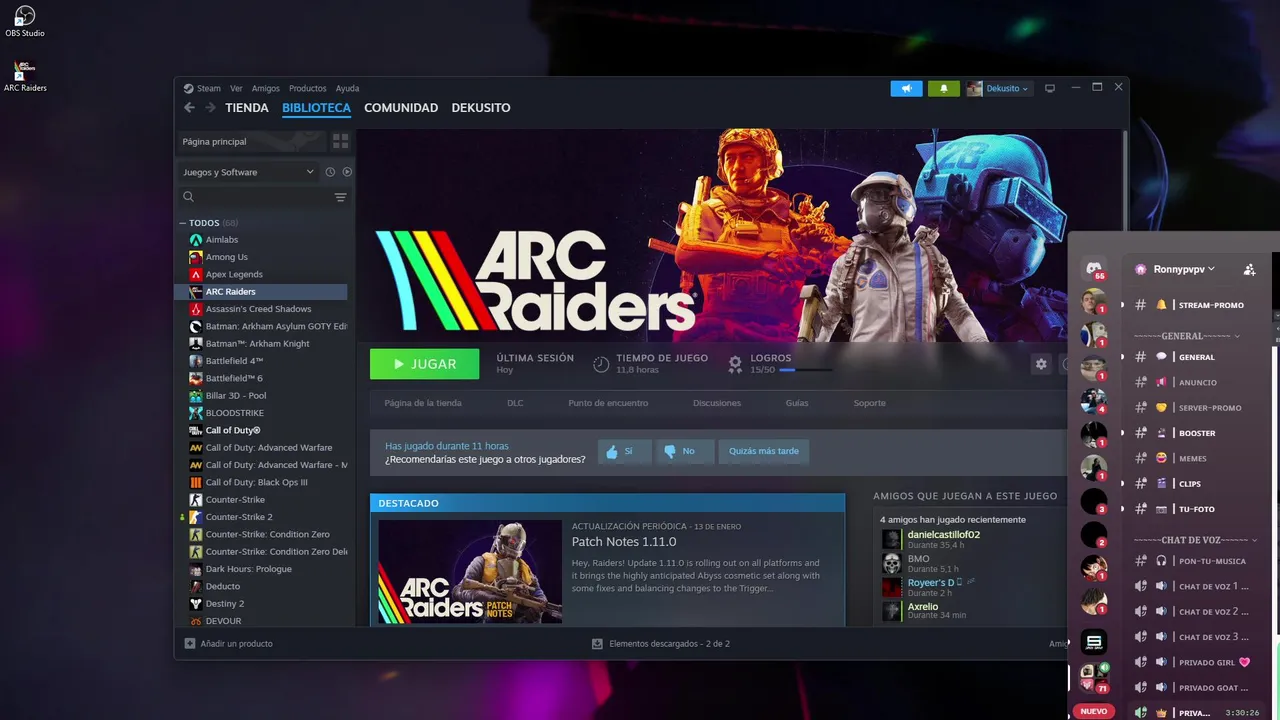Go to TIENDA tab
Viewport: 1280px width, 720px height.
point(247,108)
